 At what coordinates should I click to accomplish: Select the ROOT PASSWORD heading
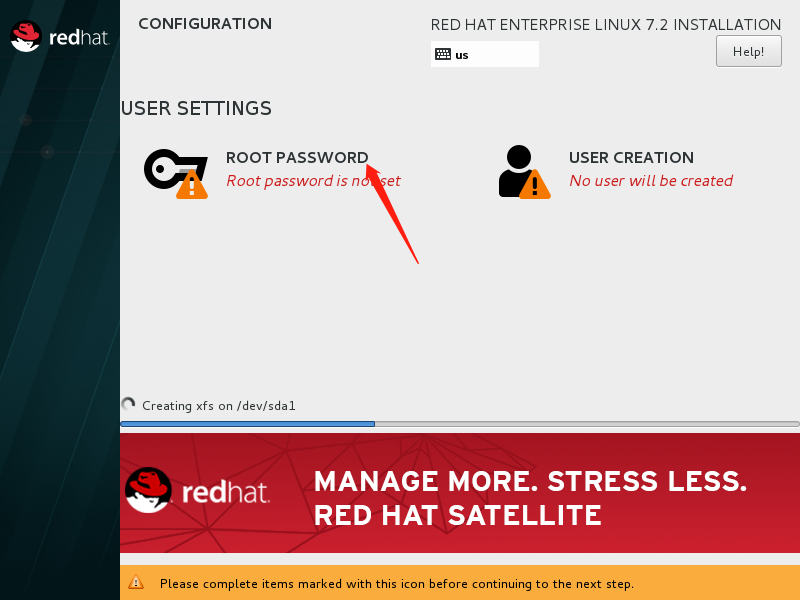point(297,158)
